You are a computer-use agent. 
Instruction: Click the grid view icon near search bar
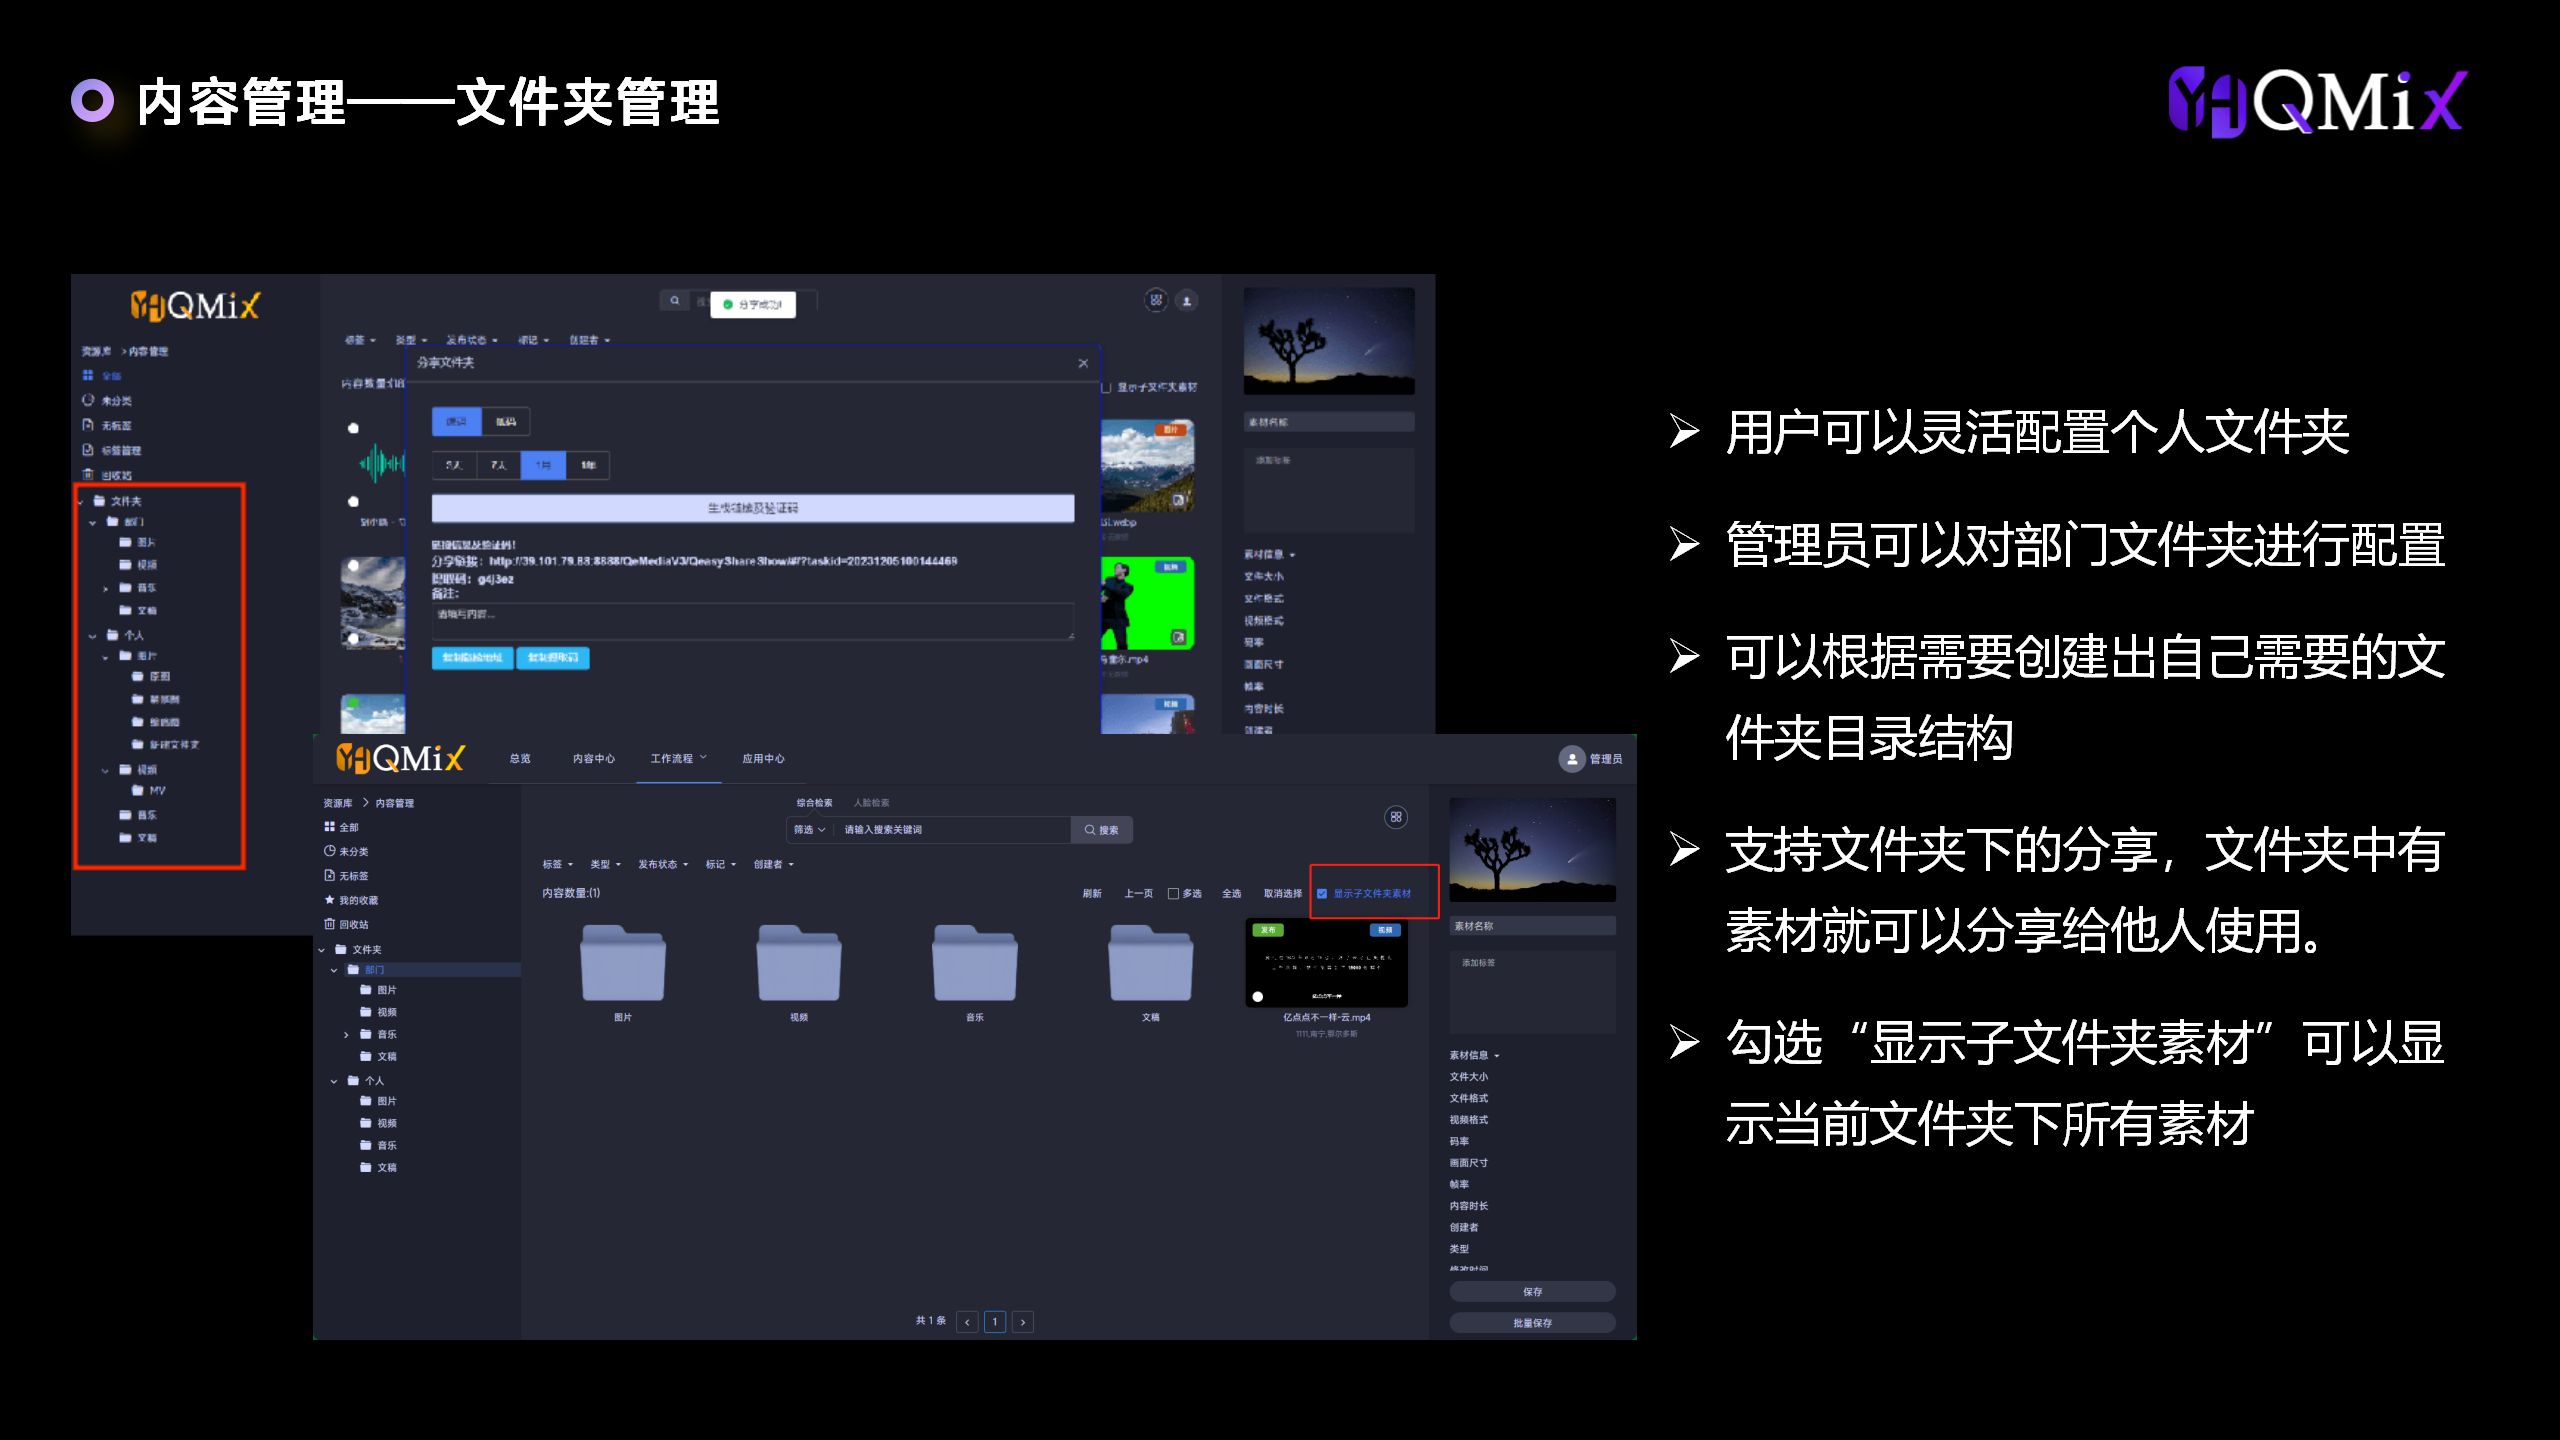pos(1396,817)
